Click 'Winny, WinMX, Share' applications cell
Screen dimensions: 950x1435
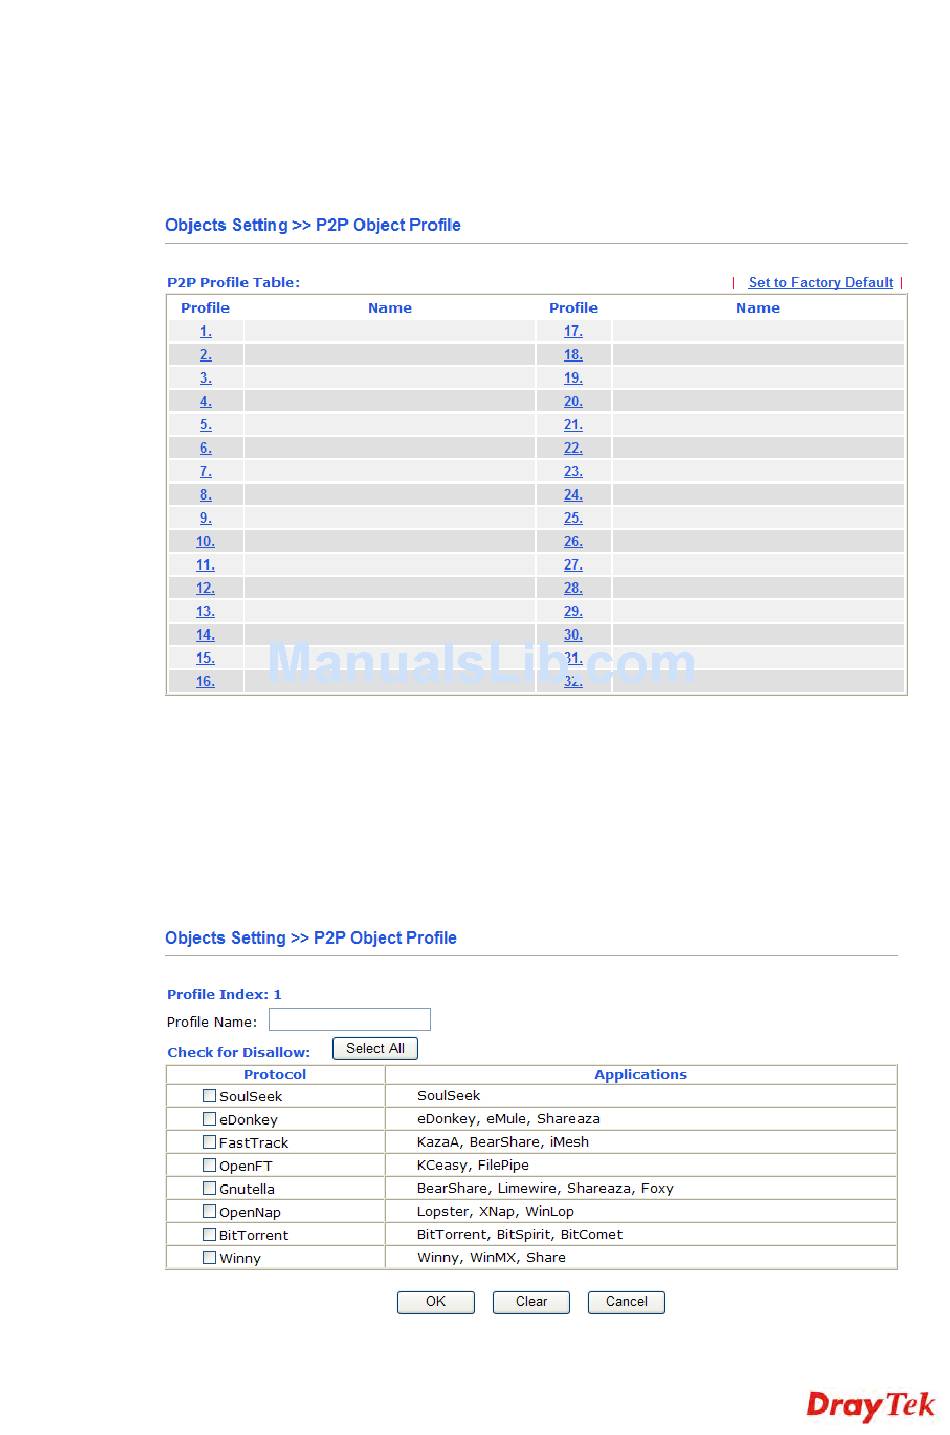click(641, 1257)
